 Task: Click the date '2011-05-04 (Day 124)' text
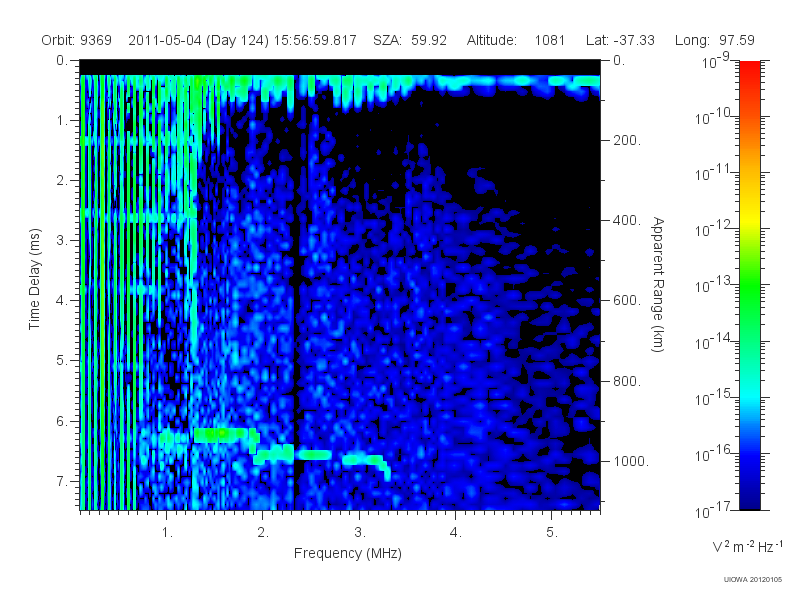[198, 40]
